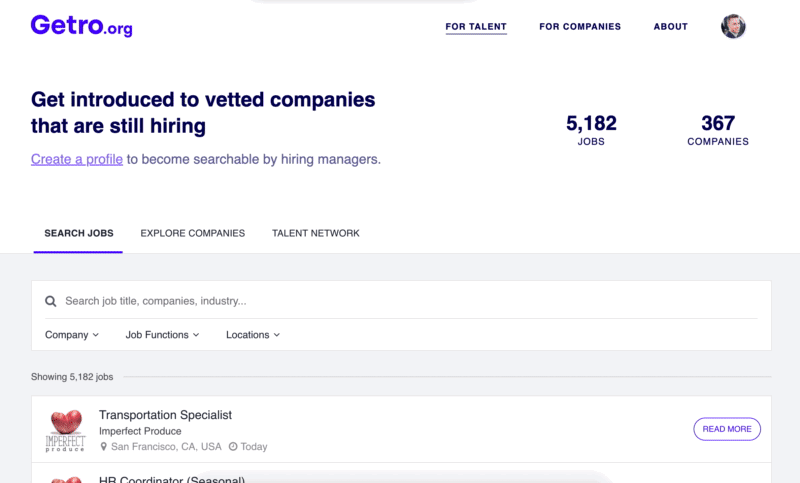Switch to the Search Jobs tab
This screenshot has width=800, height=483.
pos(79,234)
